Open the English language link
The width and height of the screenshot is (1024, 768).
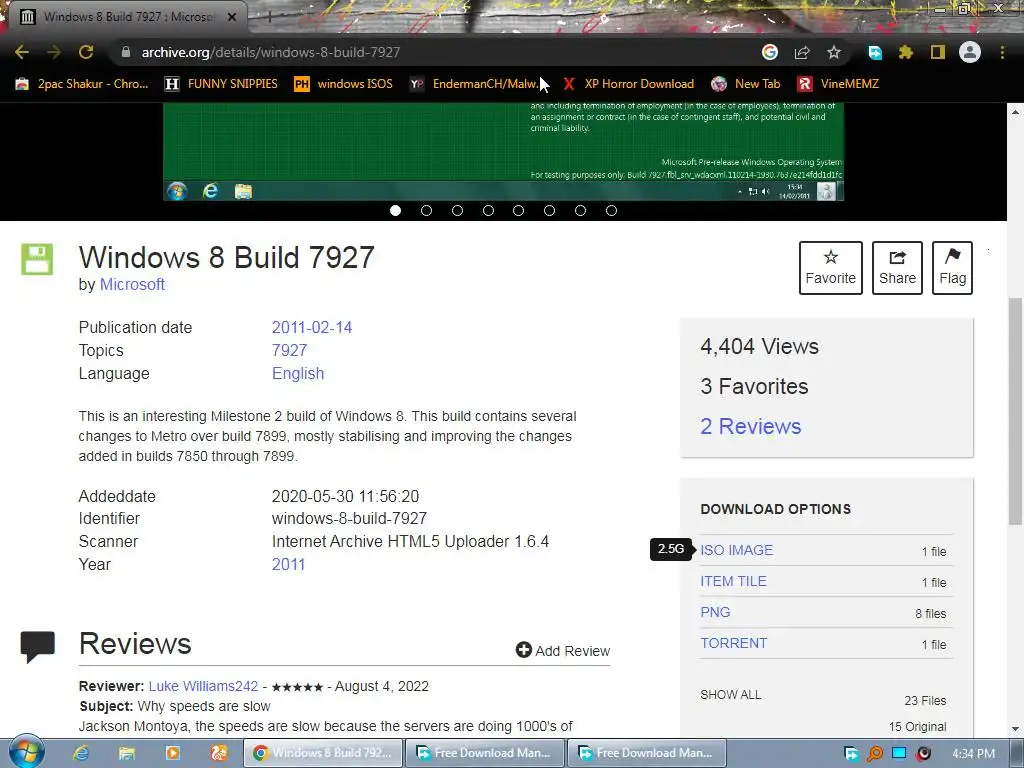(x=298, y=374)
